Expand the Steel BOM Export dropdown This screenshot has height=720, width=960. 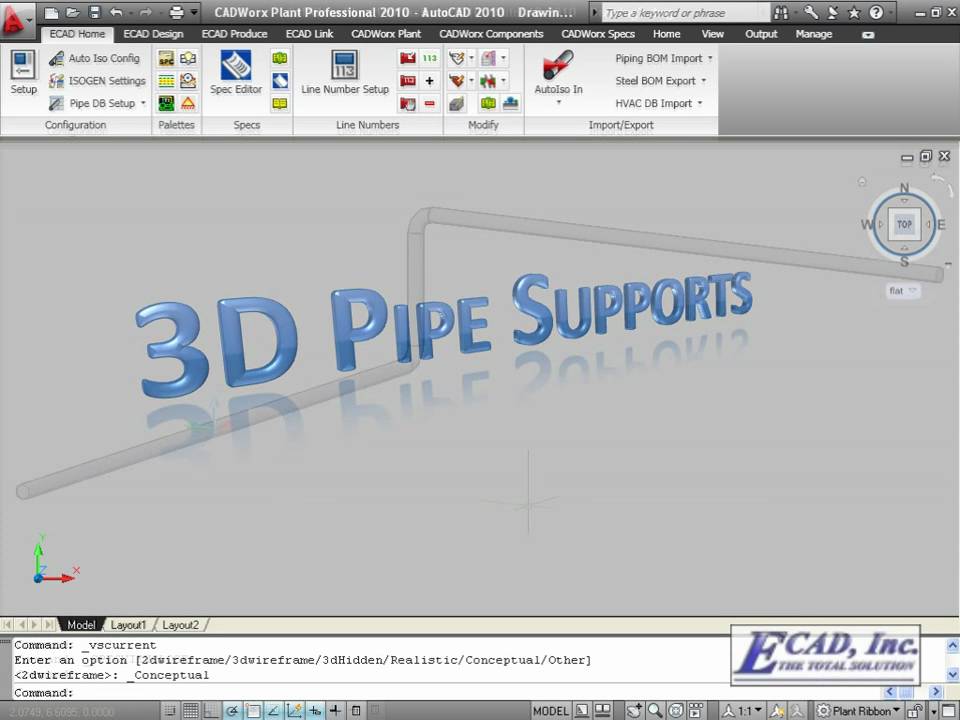[703, 81]
